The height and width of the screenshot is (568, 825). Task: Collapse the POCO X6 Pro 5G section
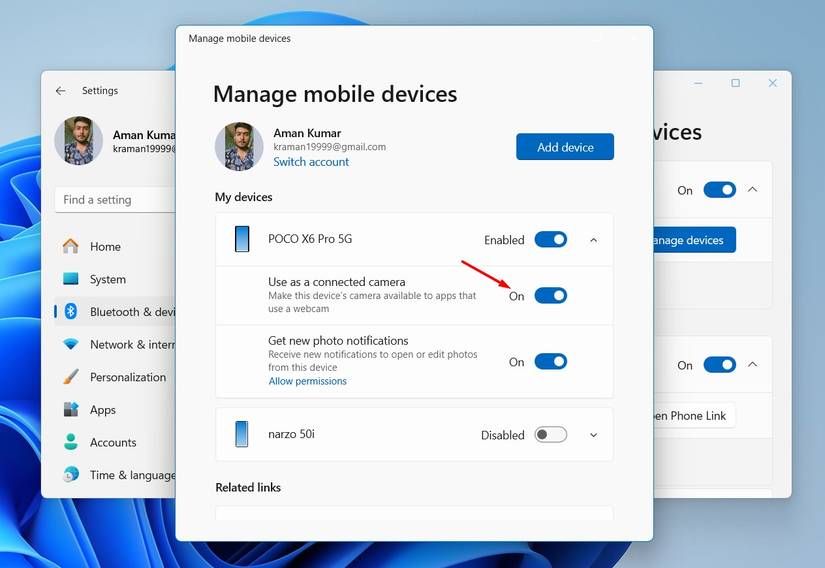(593, 240)
